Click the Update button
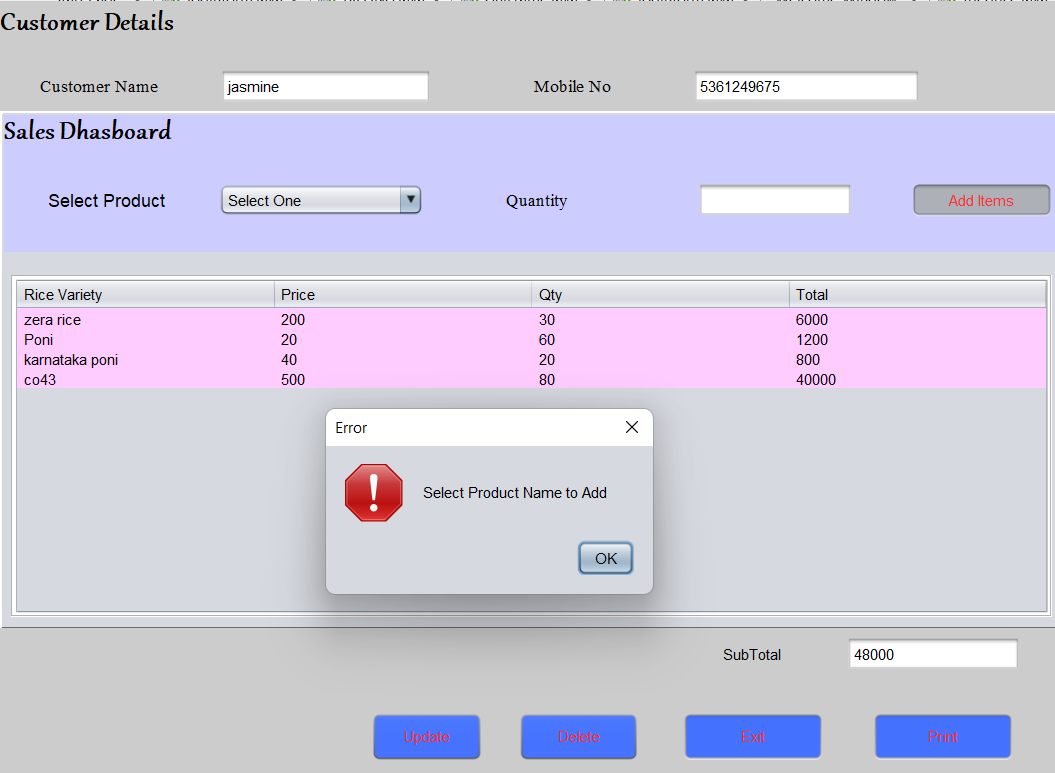 (x=426, y=737)
